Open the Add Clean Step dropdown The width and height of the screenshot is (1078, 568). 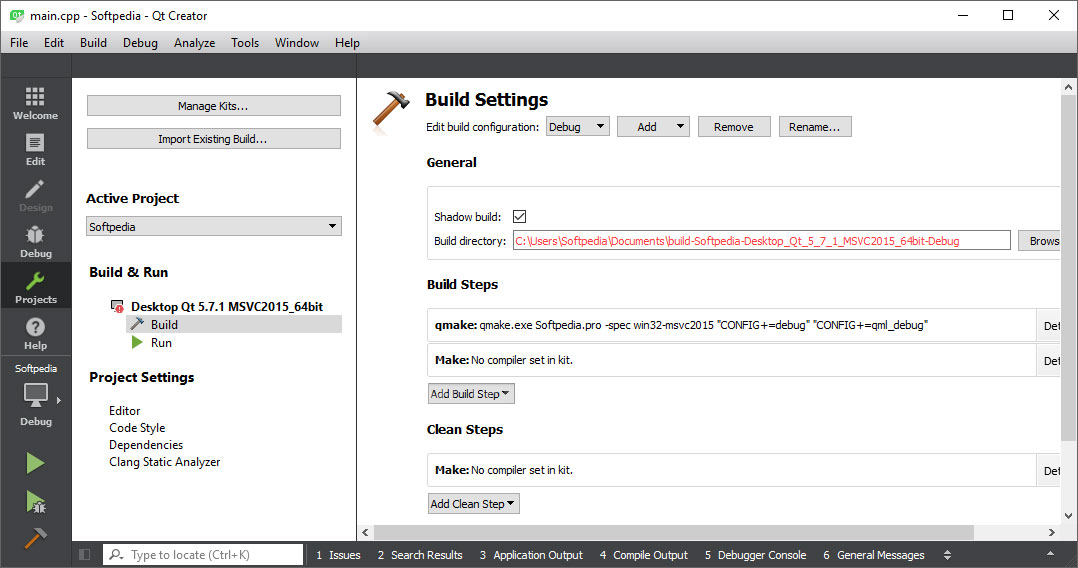point(473,504)
